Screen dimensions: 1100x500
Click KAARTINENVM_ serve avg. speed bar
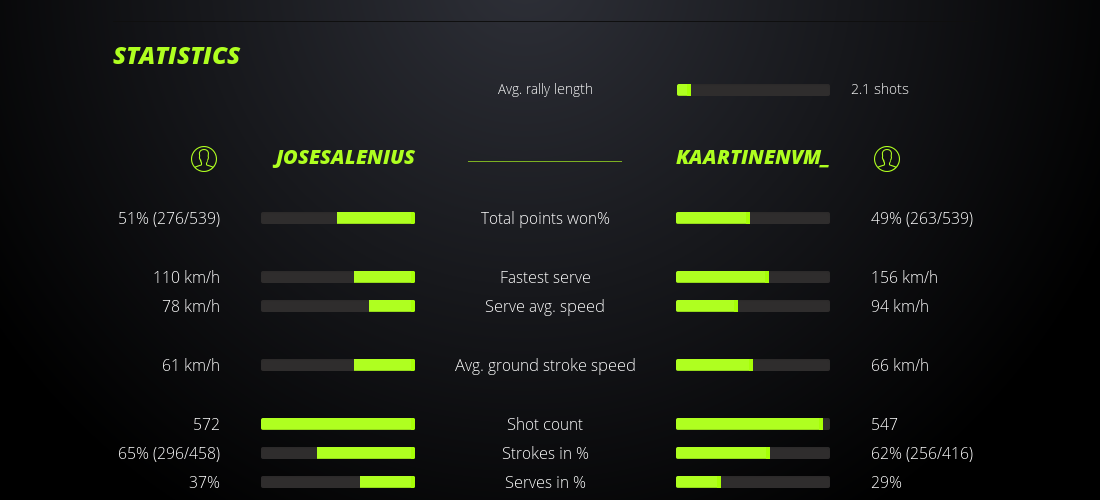tap(753, 306)
